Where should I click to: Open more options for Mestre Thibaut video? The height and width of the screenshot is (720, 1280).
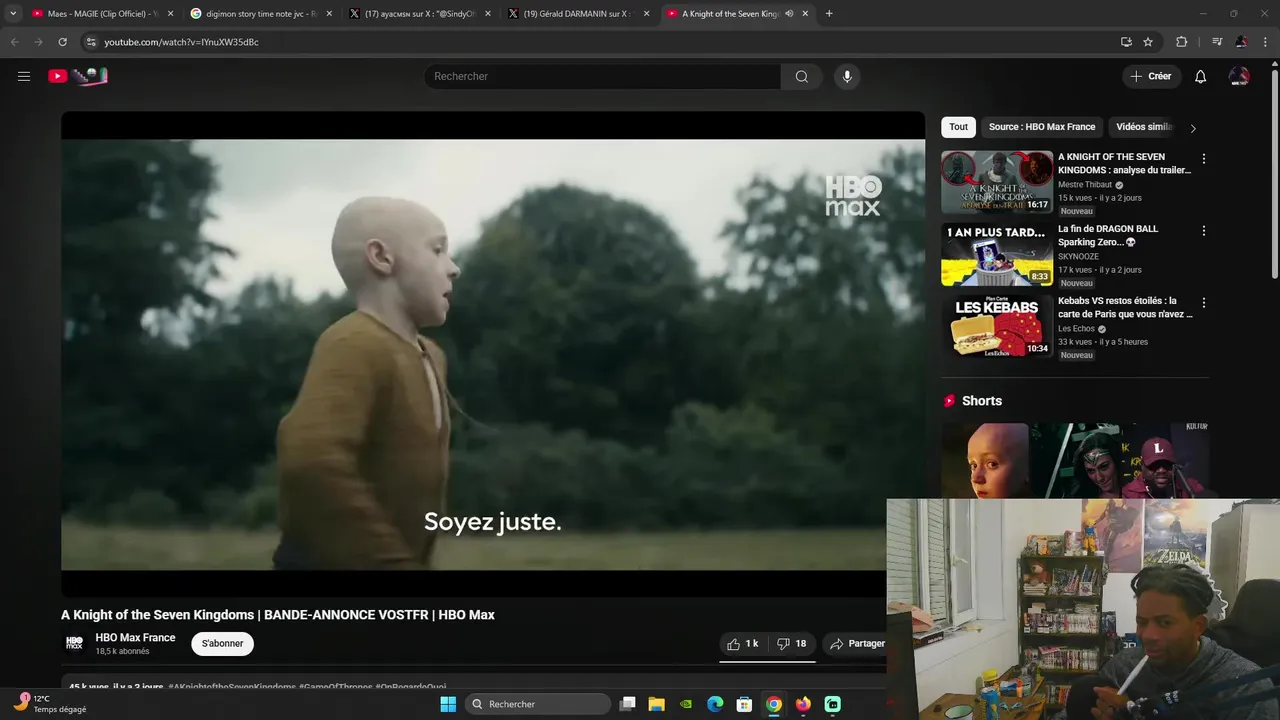(1203, 159)
